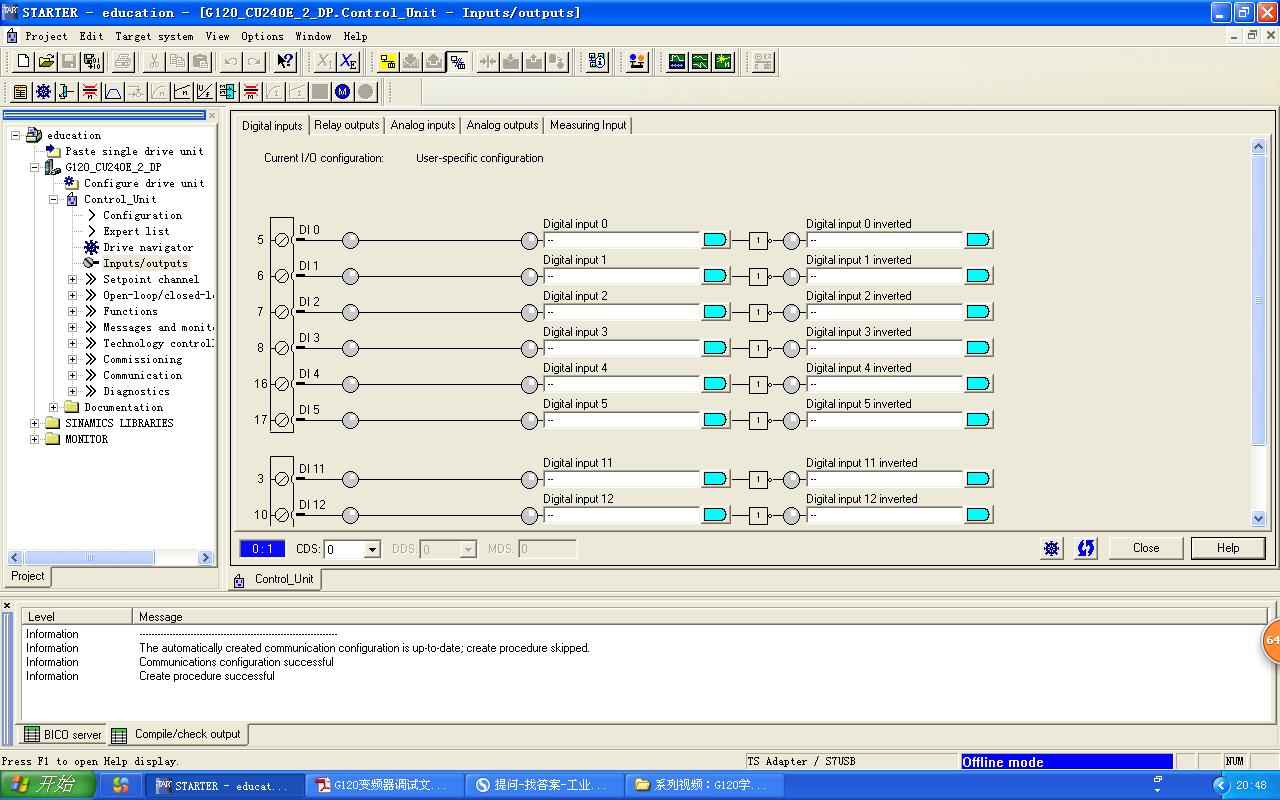This screenshot has height=800, width=1280.
Task: Open the 系列视频 folder taskbar item
Action: [706, 785]
